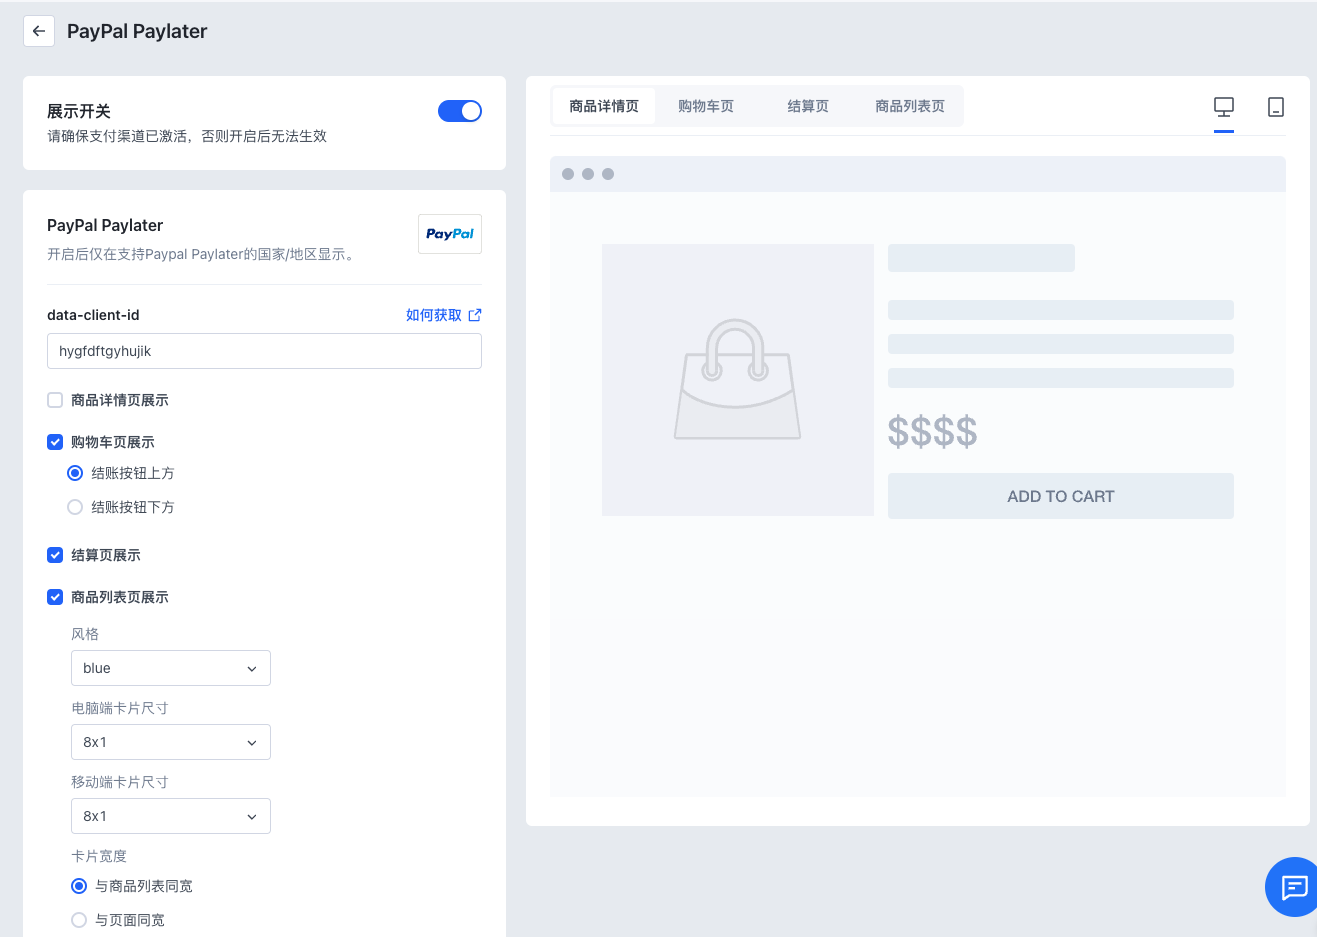1317x937 pixels.
Task: Click the ADD TO CART preview button
Action: 1061,496
